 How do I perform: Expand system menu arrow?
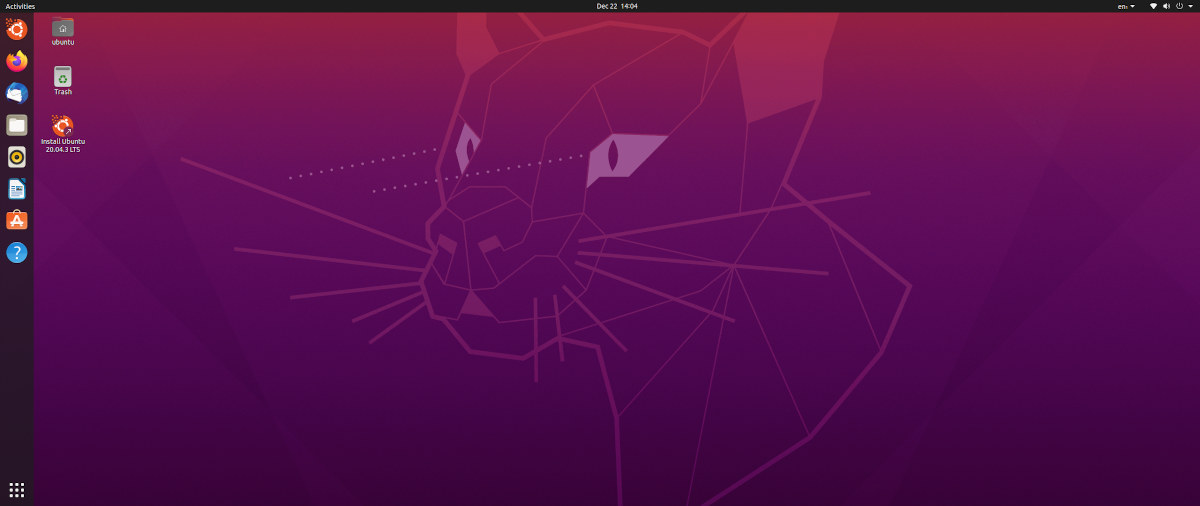1190,6
